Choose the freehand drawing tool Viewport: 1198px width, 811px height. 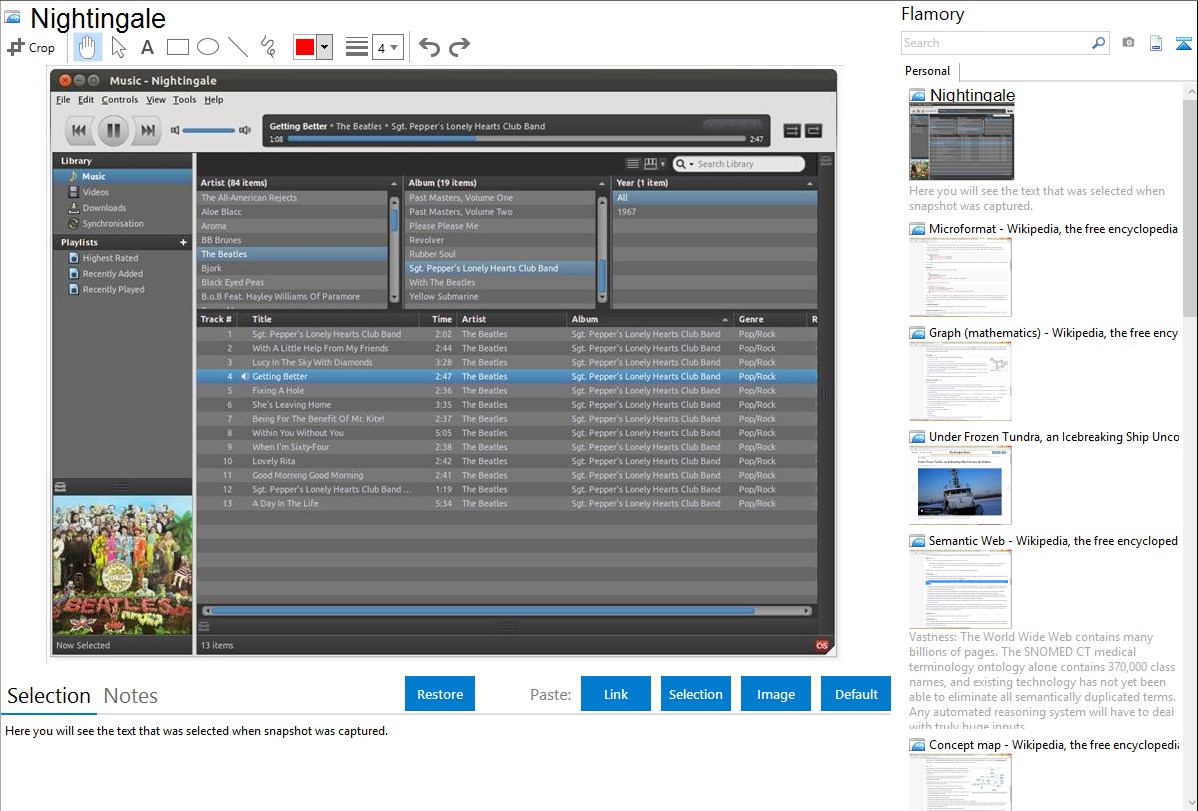pyautogui.click(x=268, y=47)
